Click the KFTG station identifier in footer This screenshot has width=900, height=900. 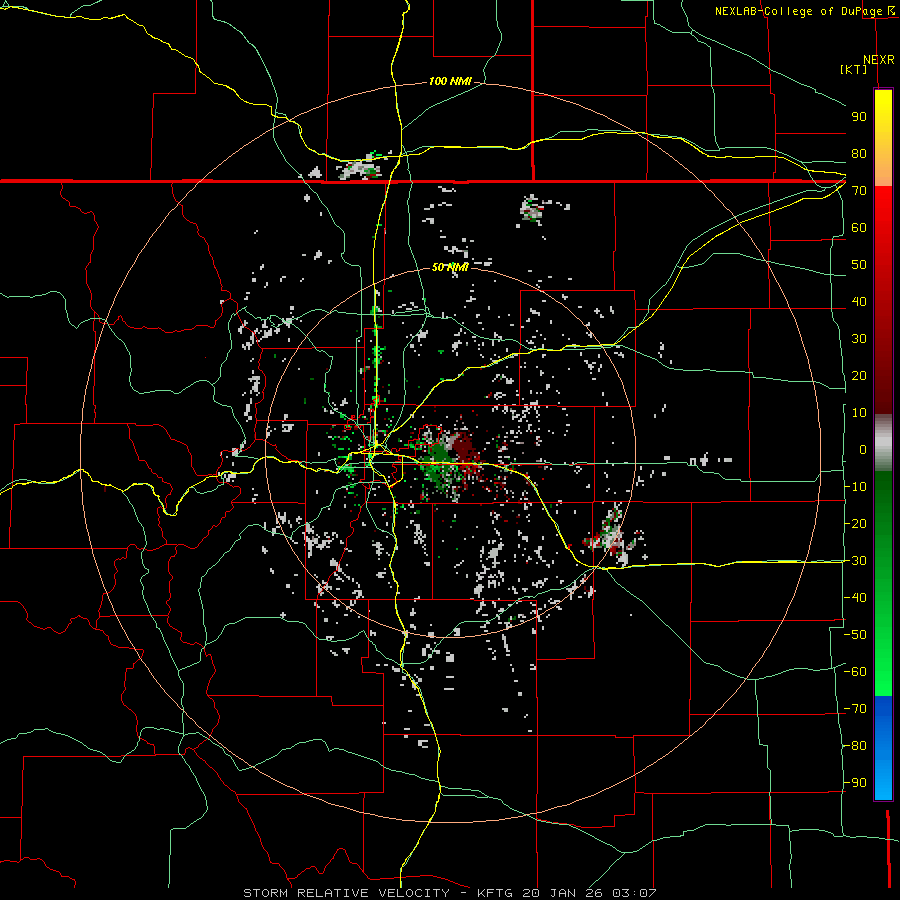coord(495,893)
